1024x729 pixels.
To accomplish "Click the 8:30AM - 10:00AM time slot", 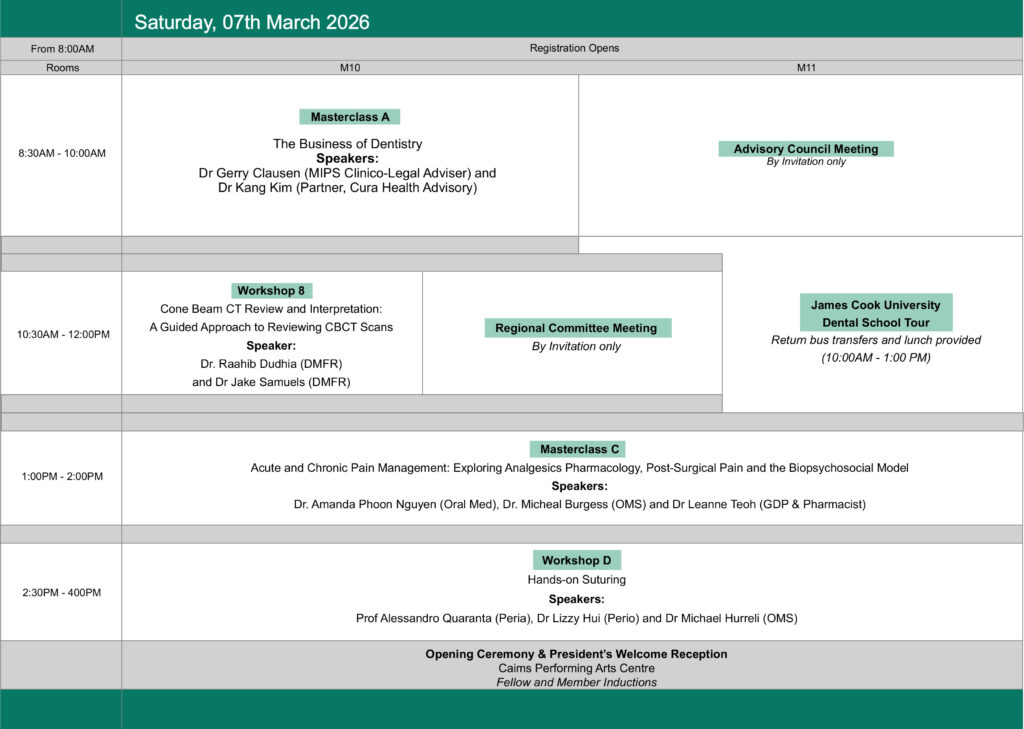I will [62, 154].
